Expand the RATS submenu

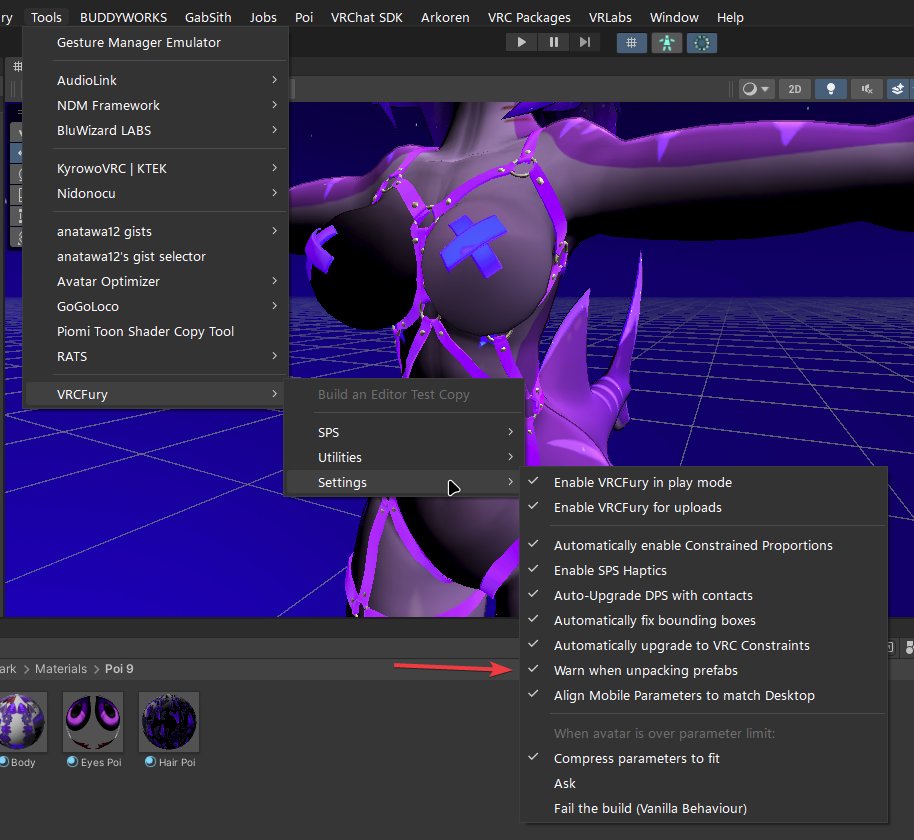pyautogui.click(x=155, y=357)
